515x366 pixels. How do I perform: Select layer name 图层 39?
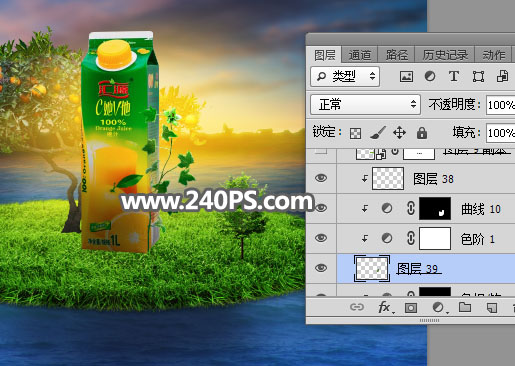click(x=418, y=269)
